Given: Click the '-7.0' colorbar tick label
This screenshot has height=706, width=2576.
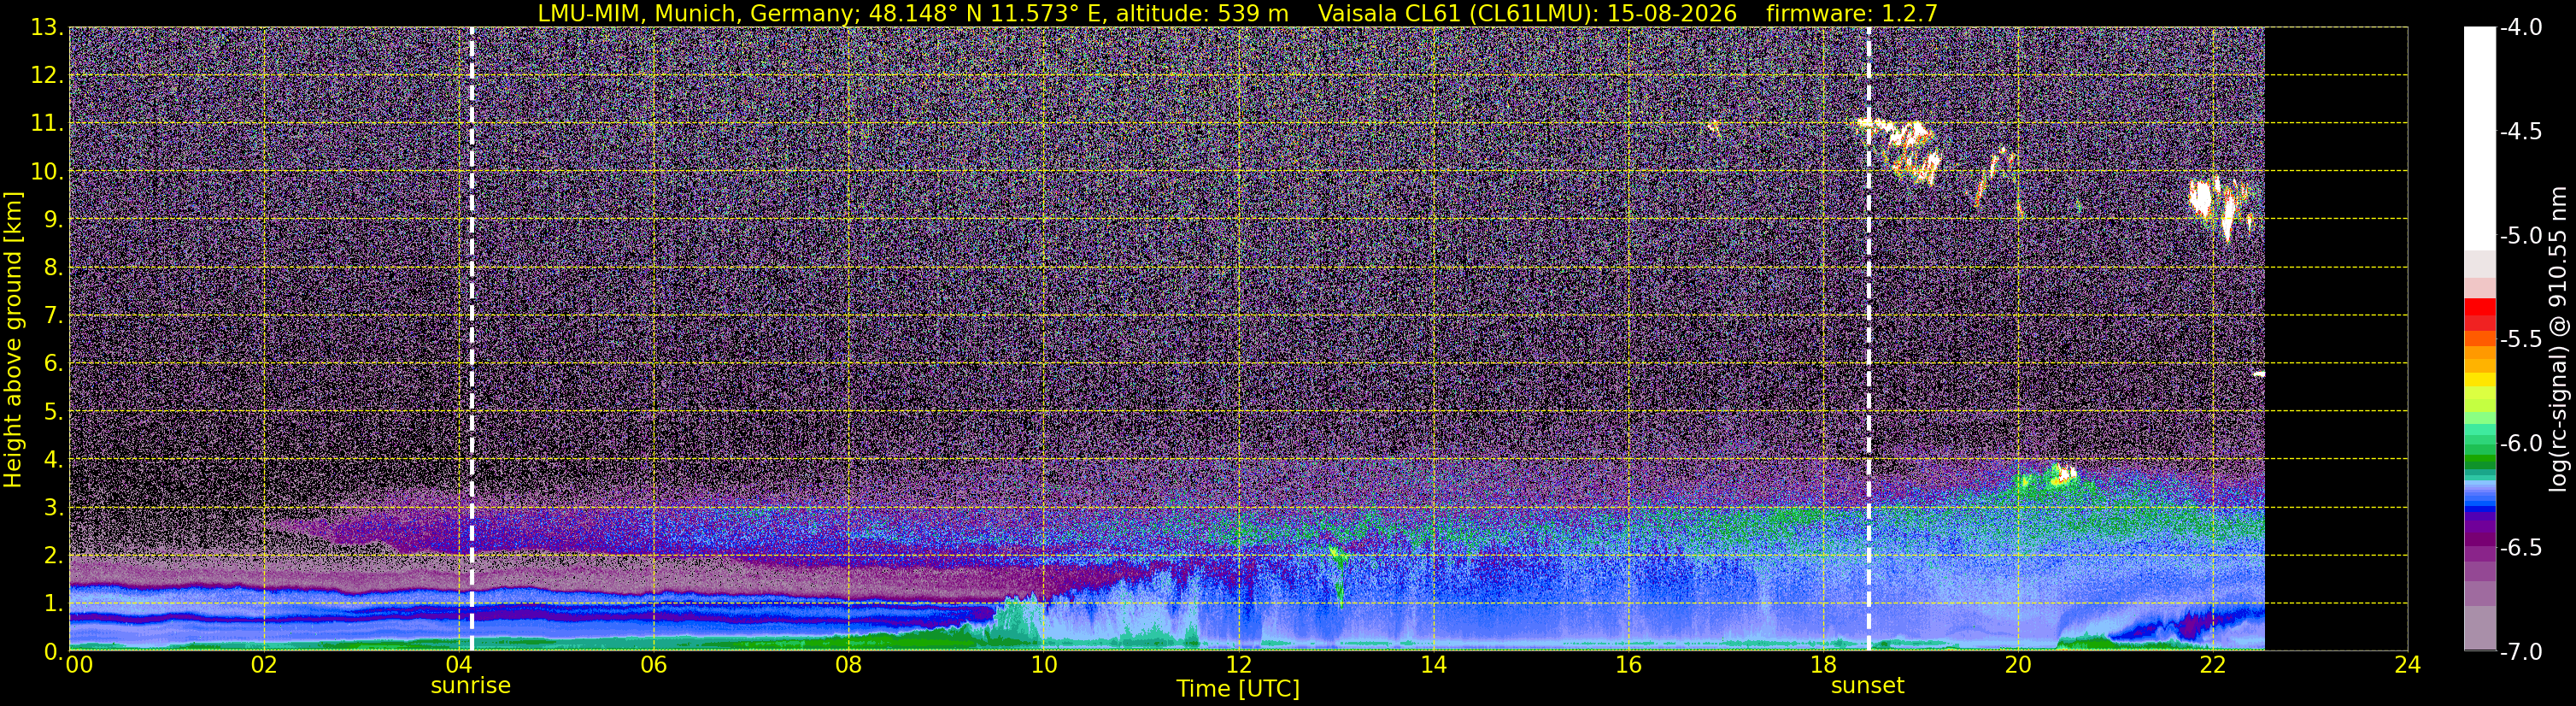Looking at the screenshot, I should pyautogui.click(x=2521, y=652).
